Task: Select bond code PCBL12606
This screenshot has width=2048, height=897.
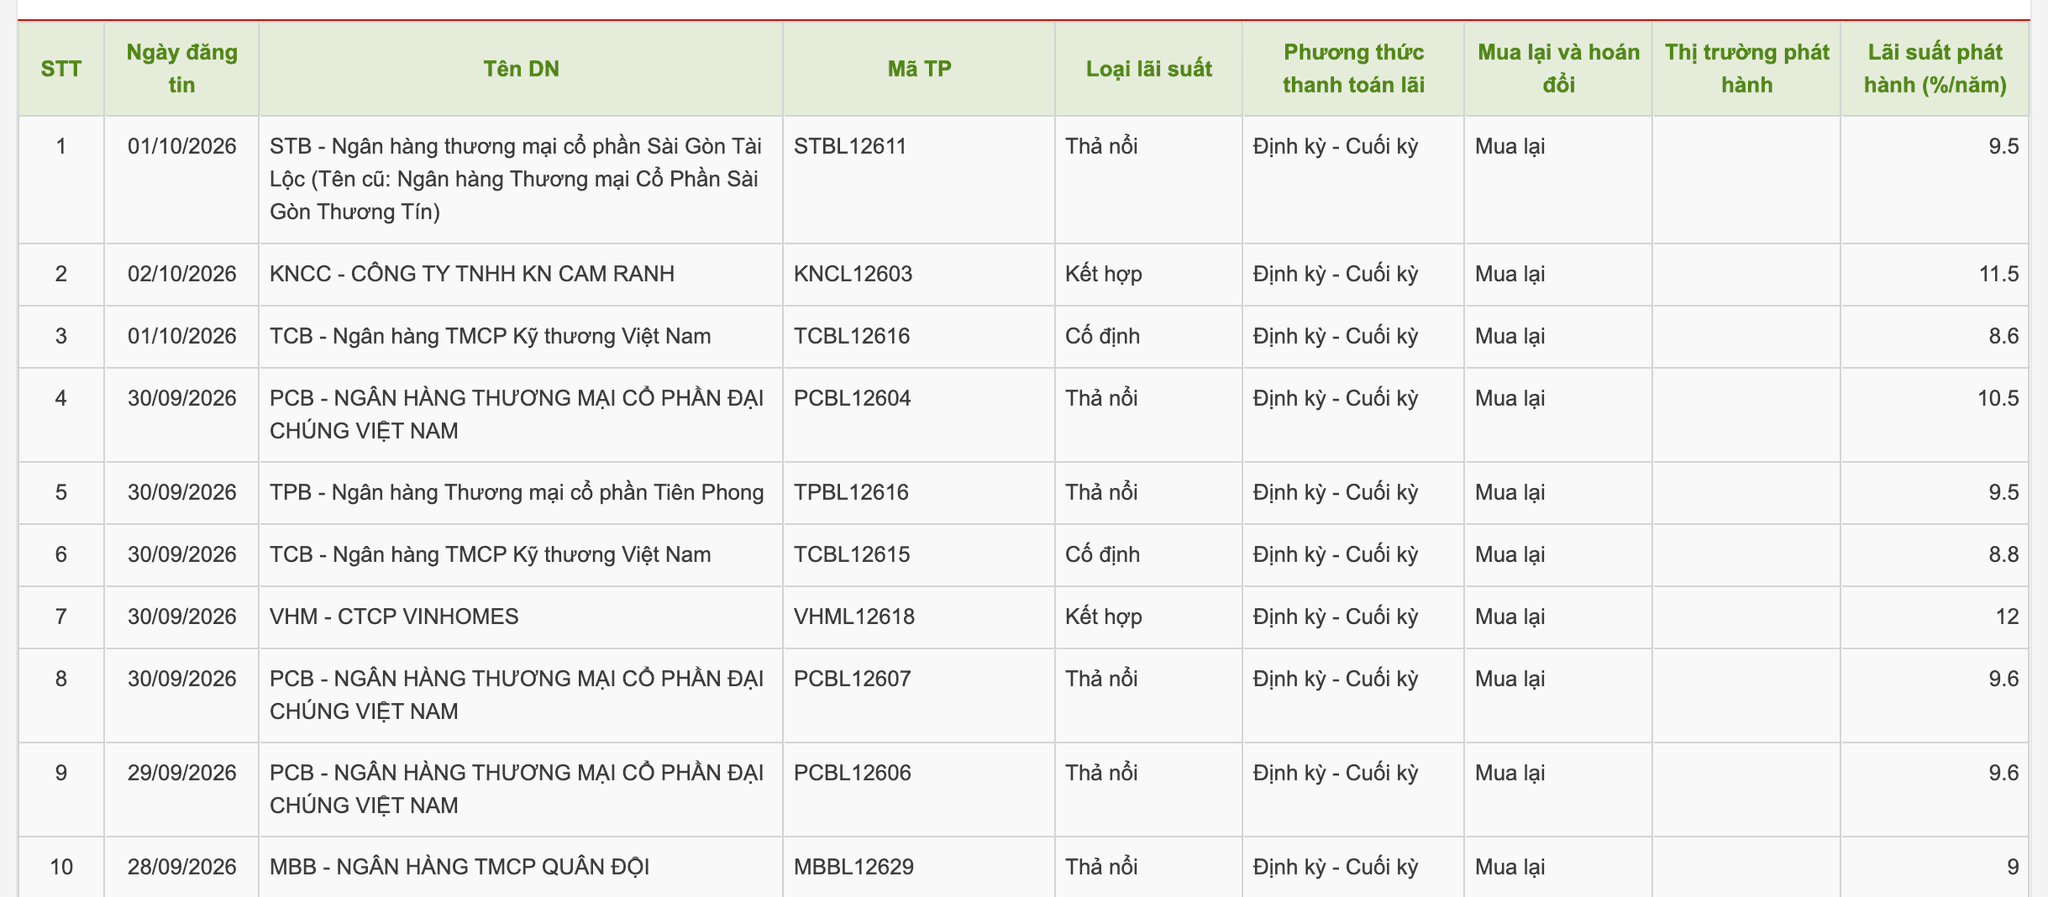Action: 852,773
